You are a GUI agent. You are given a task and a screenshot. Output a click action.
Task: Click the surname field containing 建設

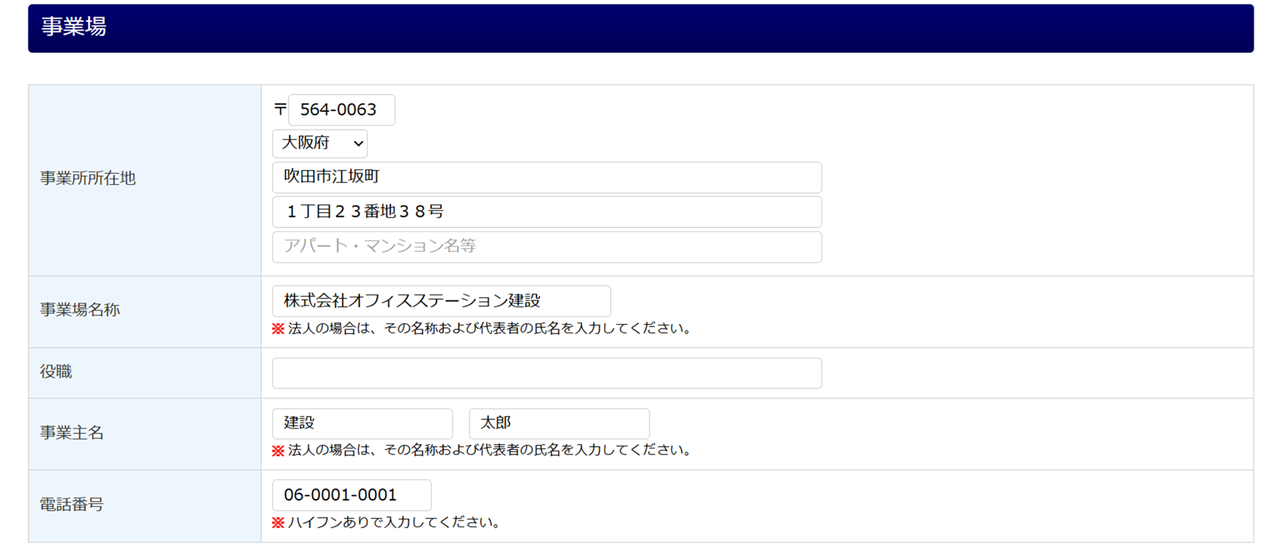[362, 423]
